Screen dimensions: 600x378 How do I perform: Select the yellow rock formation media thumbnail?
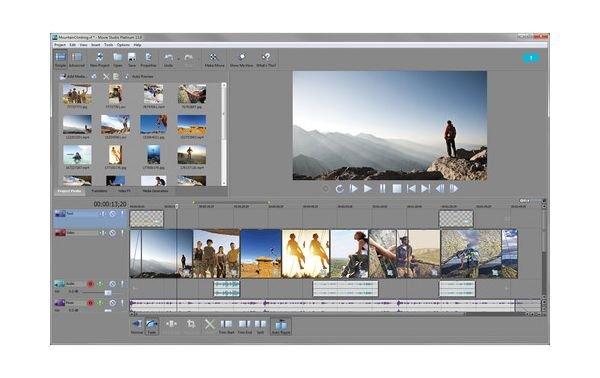pos(192,125)
